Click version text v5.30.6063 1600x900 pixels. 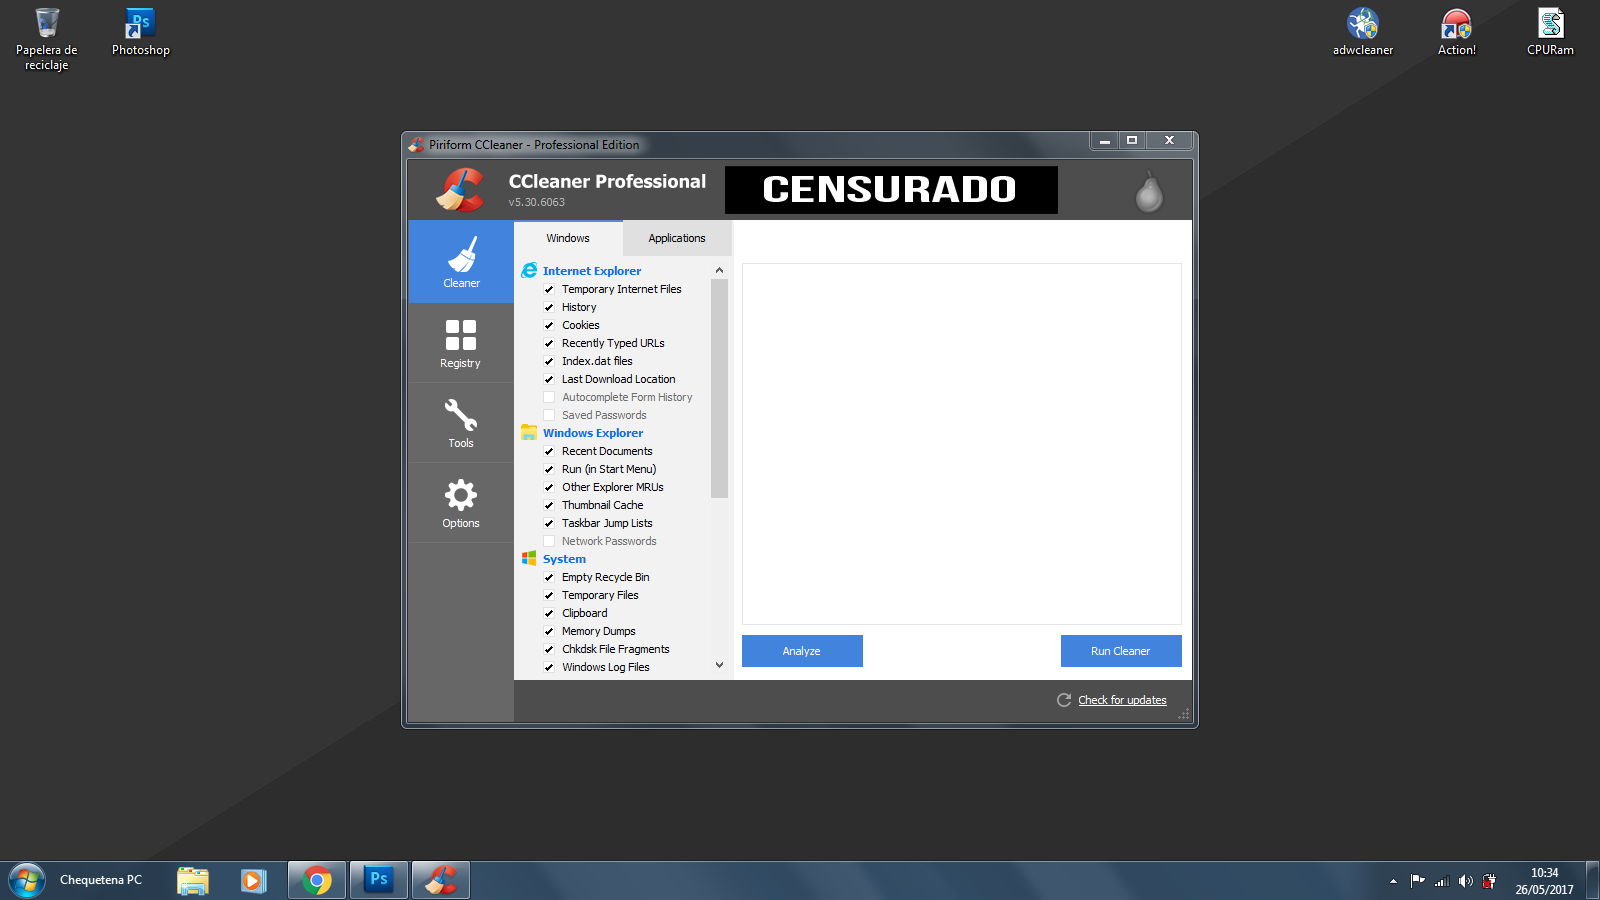[x=537, y=202]
